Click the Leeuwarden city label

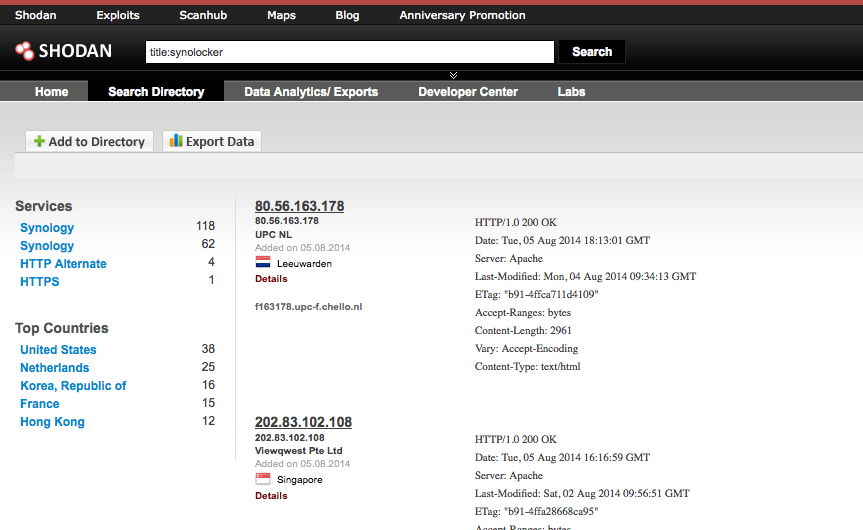[304, 264]
